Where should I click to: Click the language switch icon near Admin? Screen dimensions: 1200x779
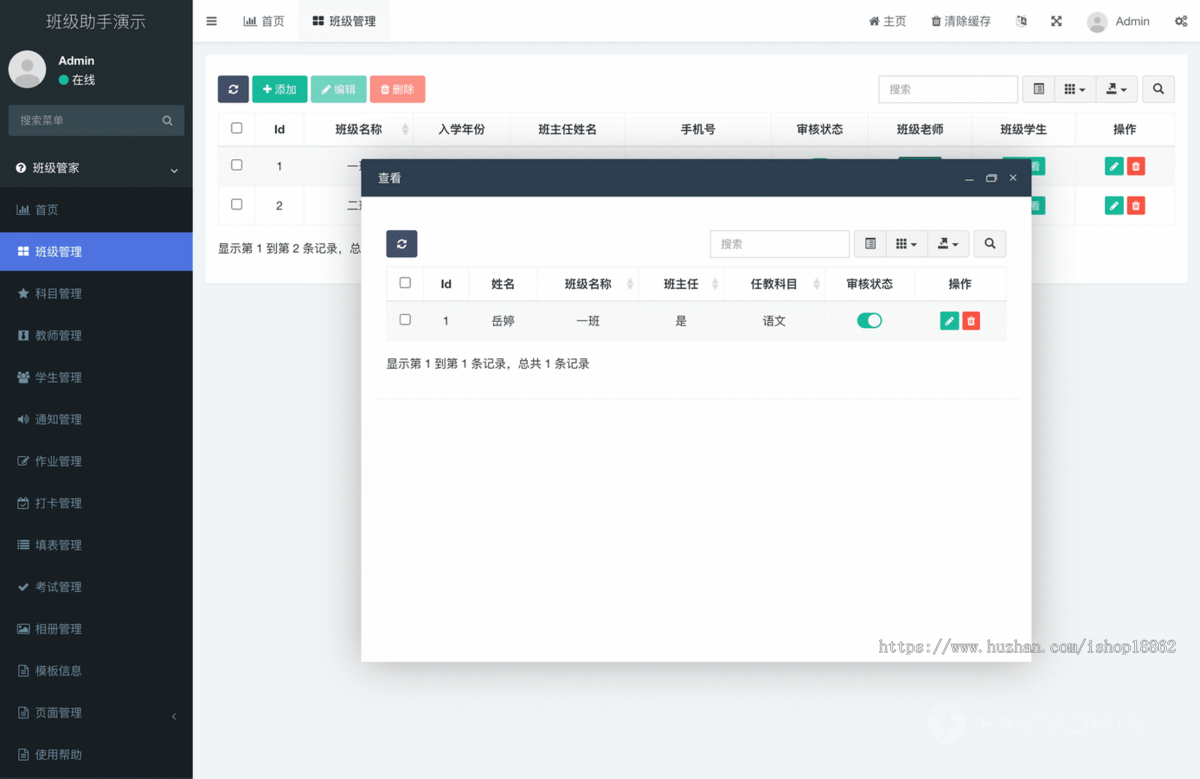tap(1021, 20)
